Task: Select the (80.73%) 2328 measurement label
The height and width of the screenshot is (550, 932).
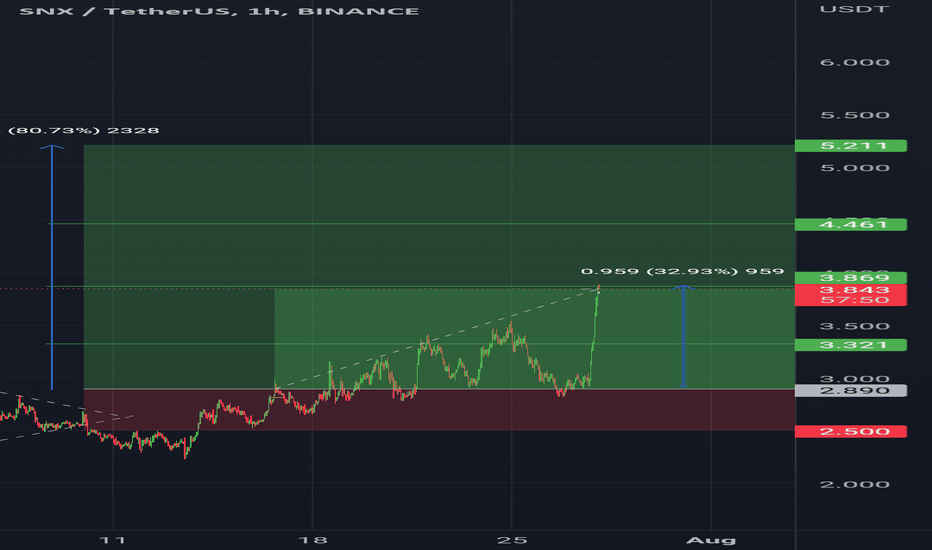Action: coord(82,130)
